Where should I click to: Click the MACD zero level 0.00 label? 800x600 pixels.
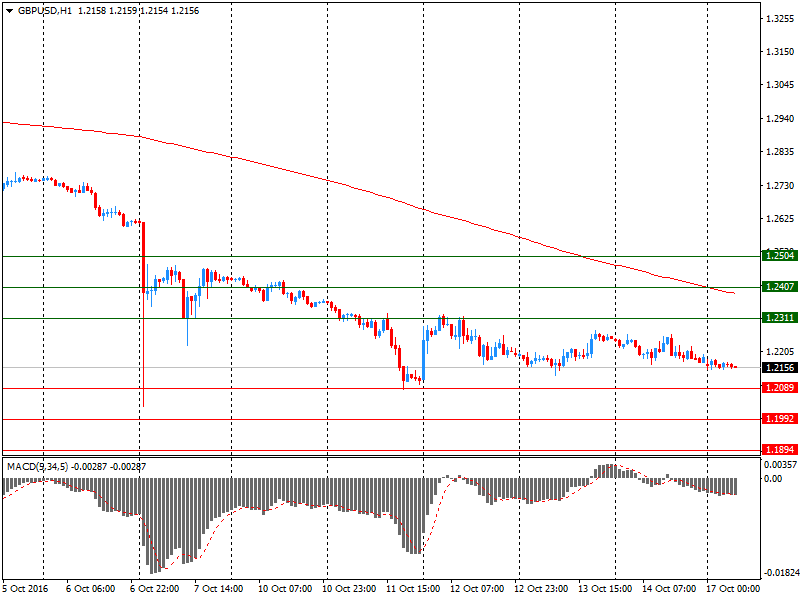(x=773, y=479)
